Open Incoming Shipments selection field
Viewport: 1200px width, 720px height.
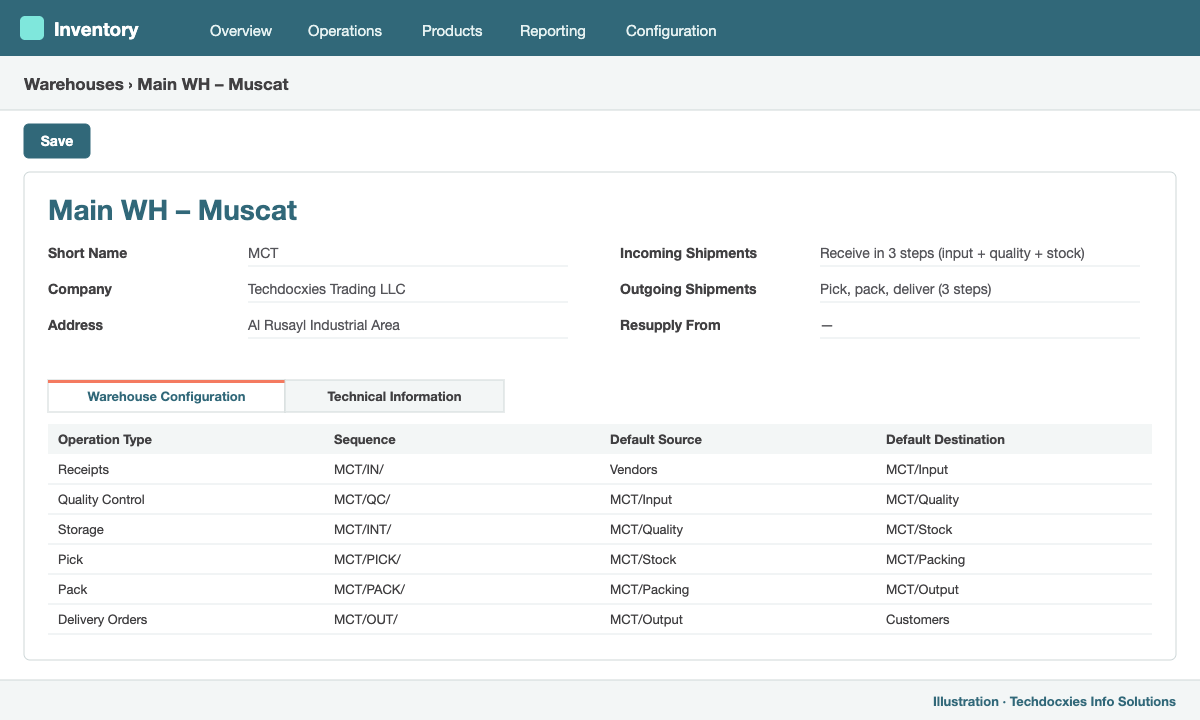pyautogui.click(x=980, y=253)
